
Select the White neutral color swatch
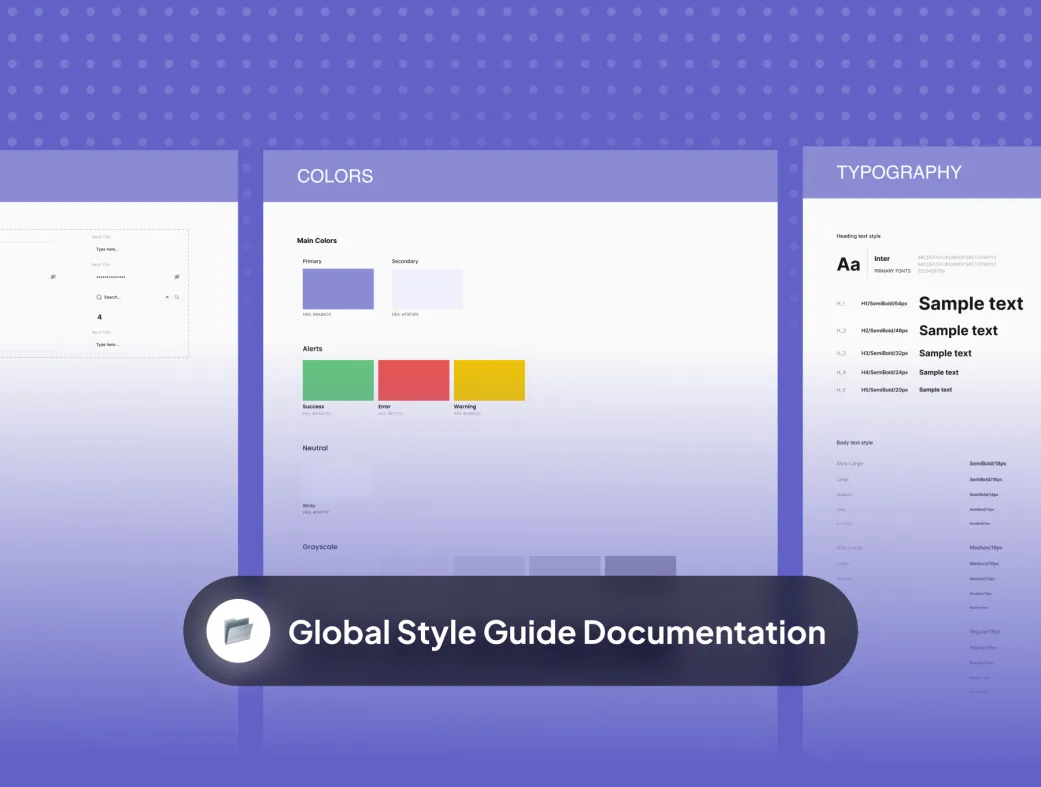[338, 480]
